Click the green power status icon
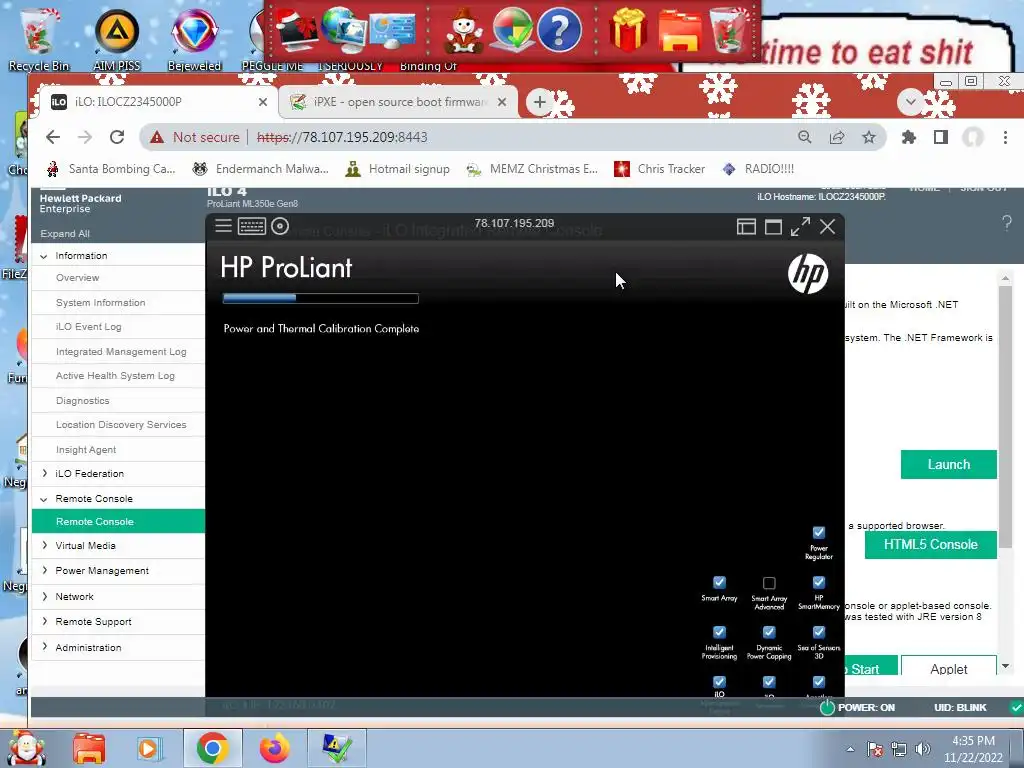Viewport: 1024px width, 768px height. coord(827,707)
